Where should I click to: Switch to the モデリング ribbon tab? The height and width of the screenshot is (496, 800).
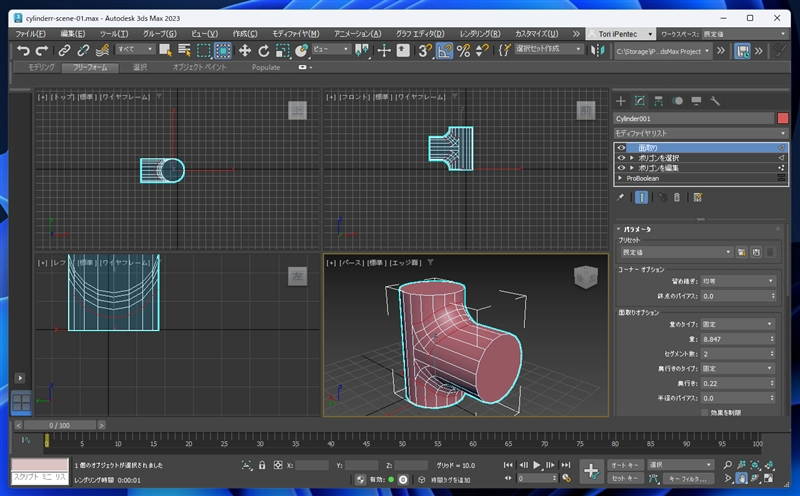pos(41,67)
